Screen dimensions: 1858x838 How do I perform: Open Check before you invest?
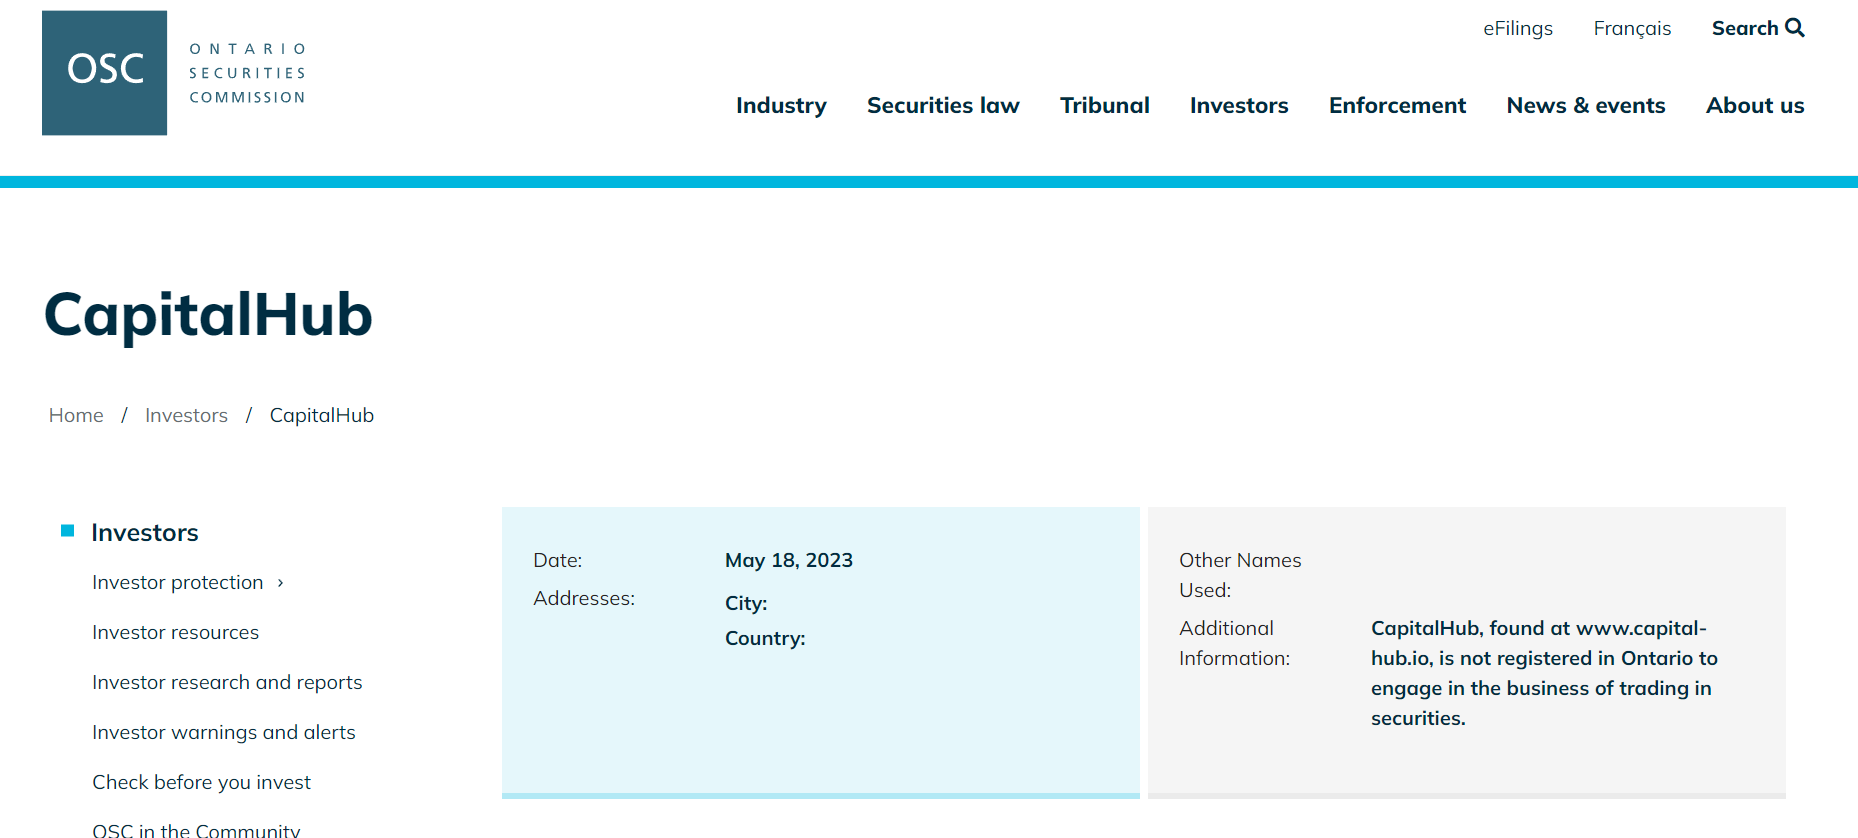[x=201, y=782]
